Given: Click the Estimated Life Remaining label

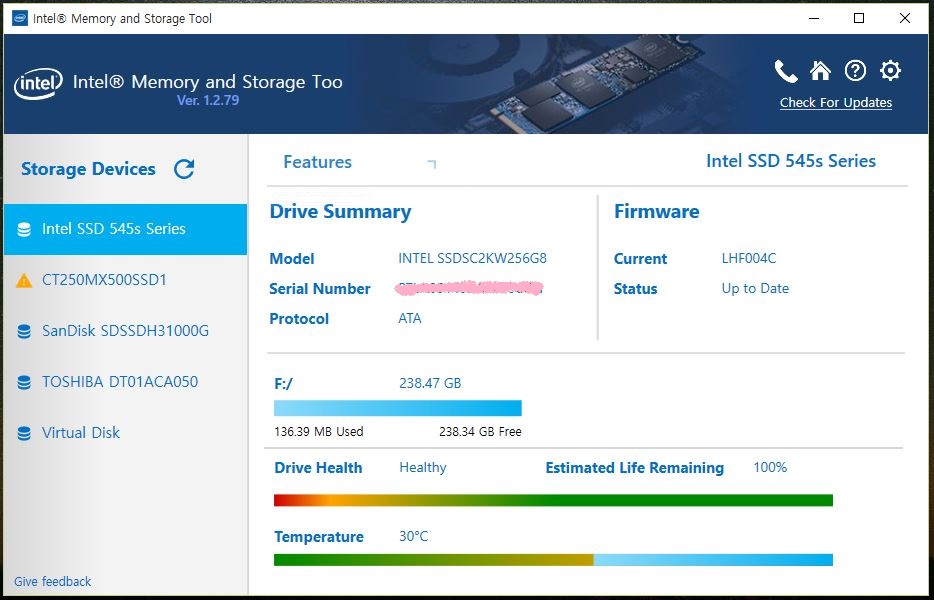Looking at the screenshot, I should tap(634, 468).
